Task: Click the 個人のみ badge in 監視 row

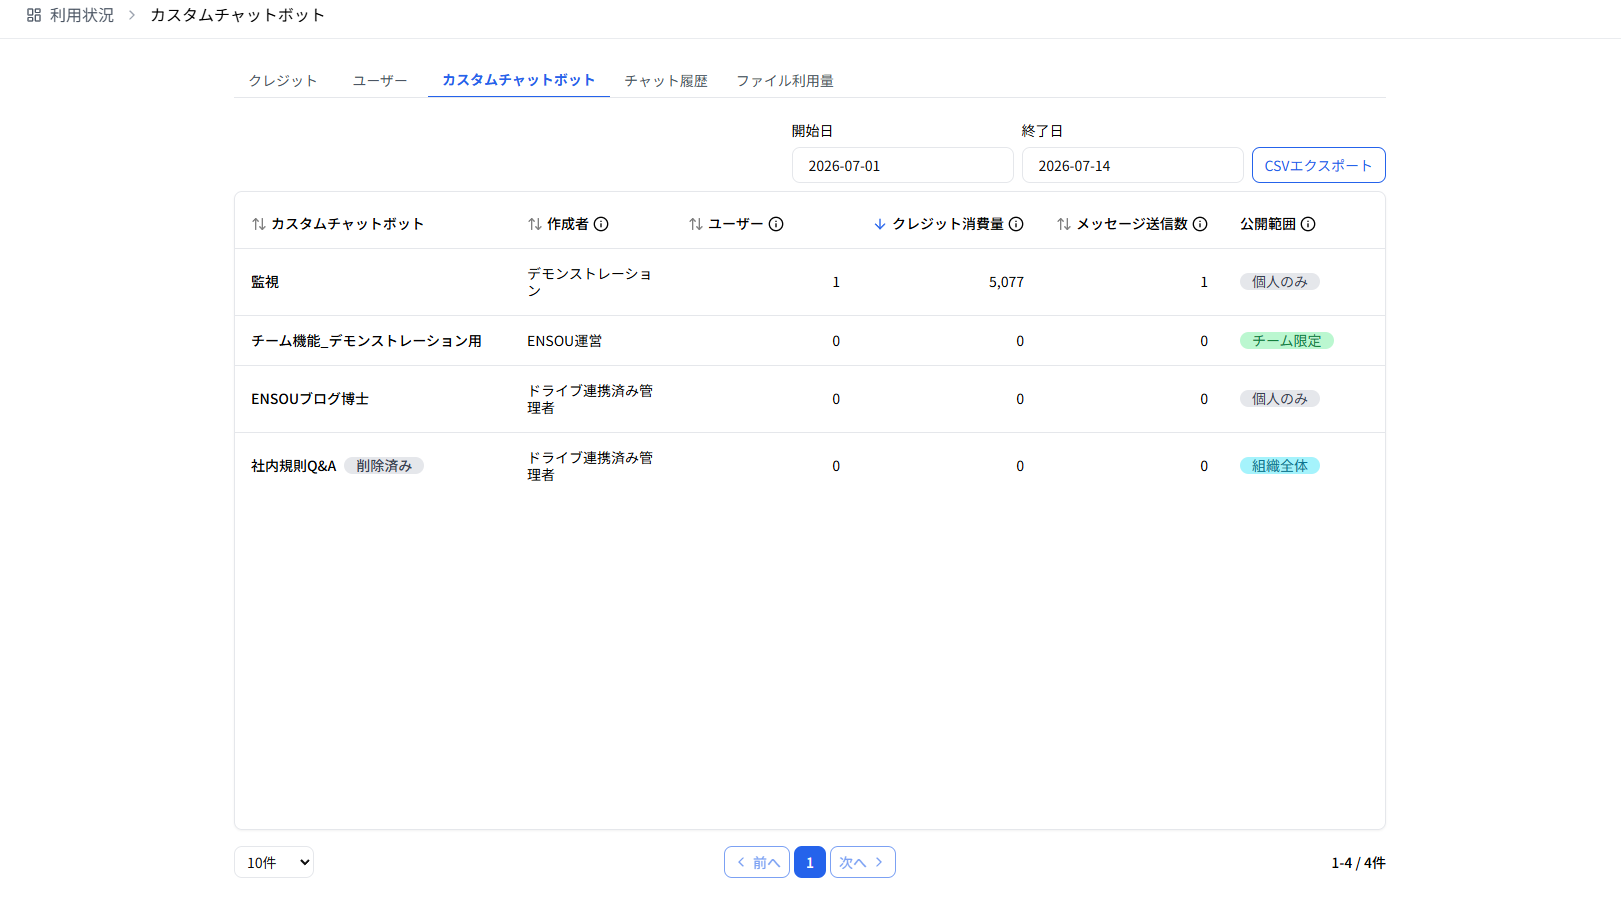Action: point(1280,282)
